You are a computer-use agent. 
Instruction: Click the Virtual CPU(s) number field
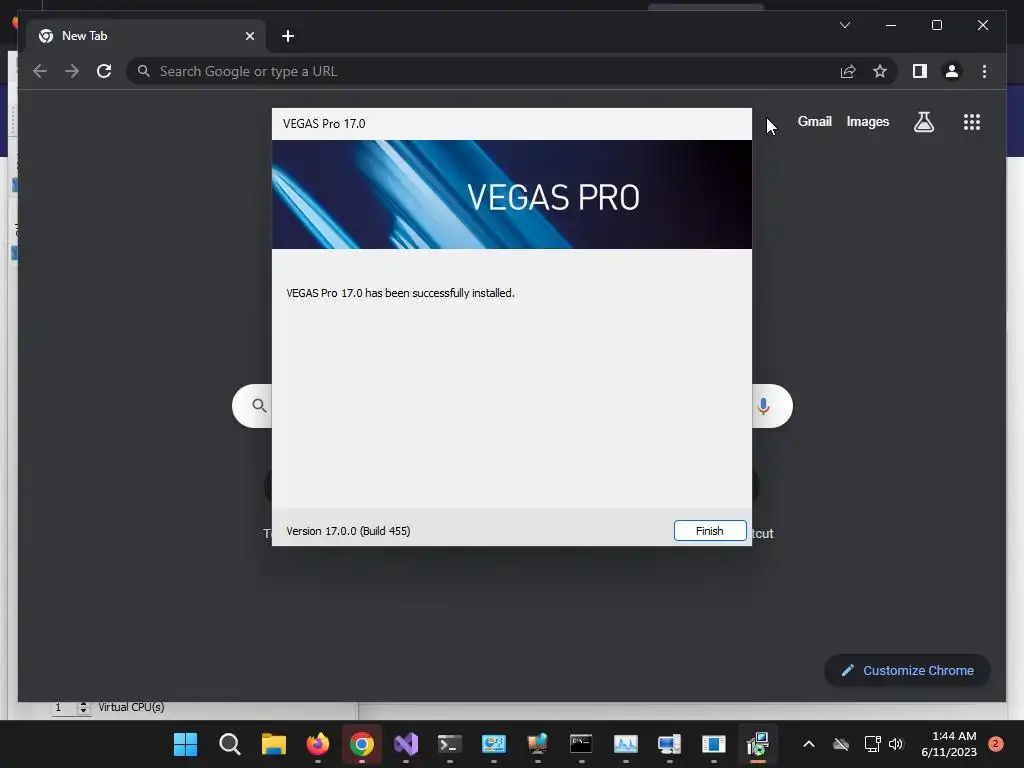click(63, 707)
